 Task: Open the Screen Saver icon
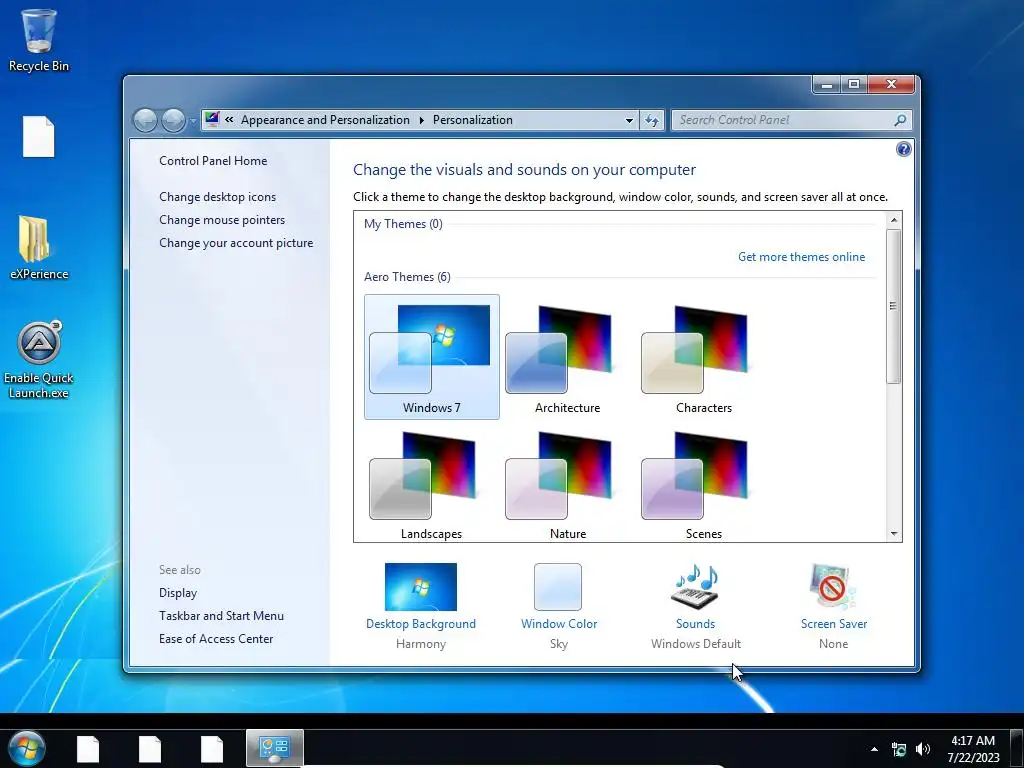833,587
